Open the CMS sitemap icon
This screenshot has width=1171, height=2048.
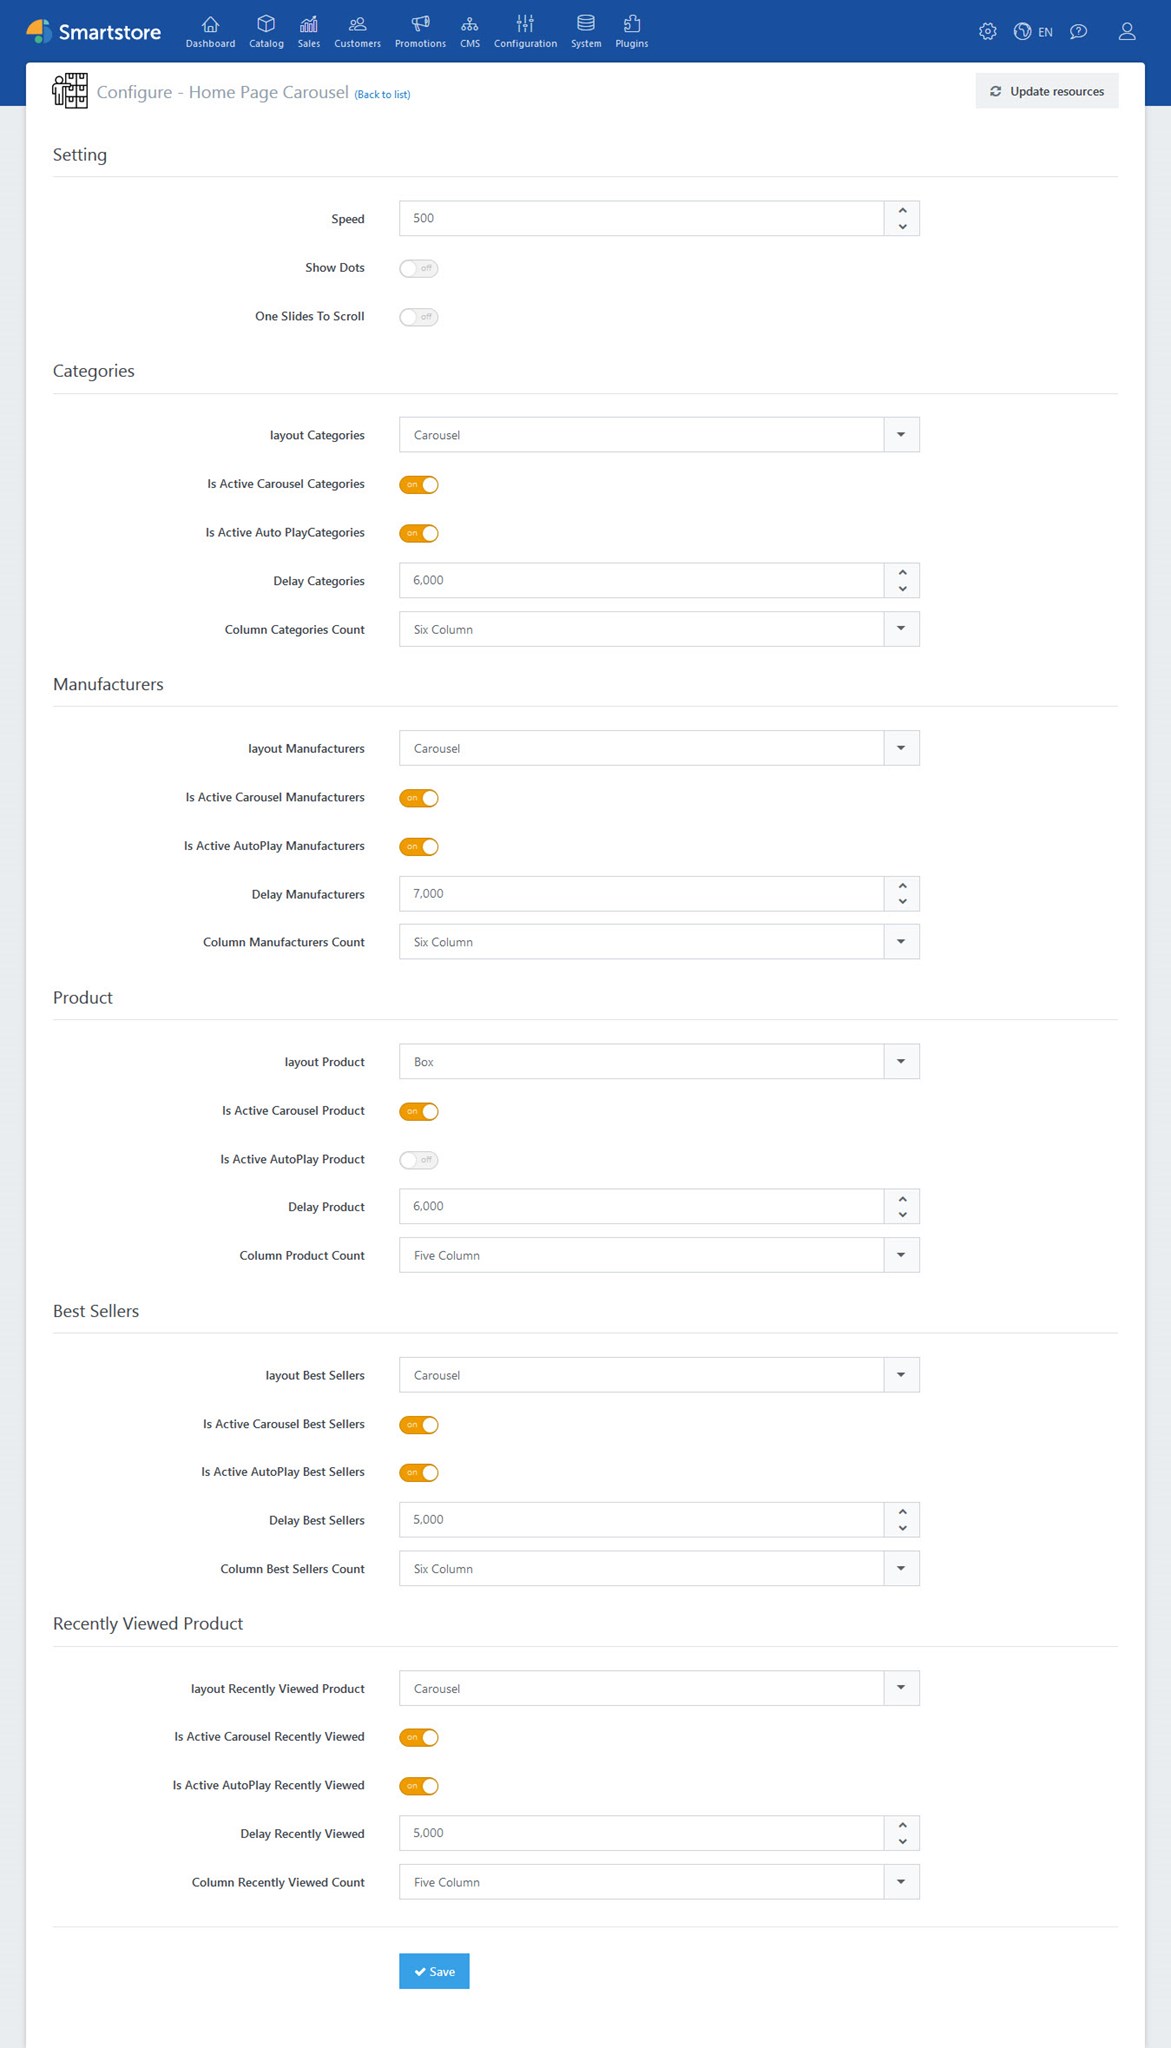(470, 25)
